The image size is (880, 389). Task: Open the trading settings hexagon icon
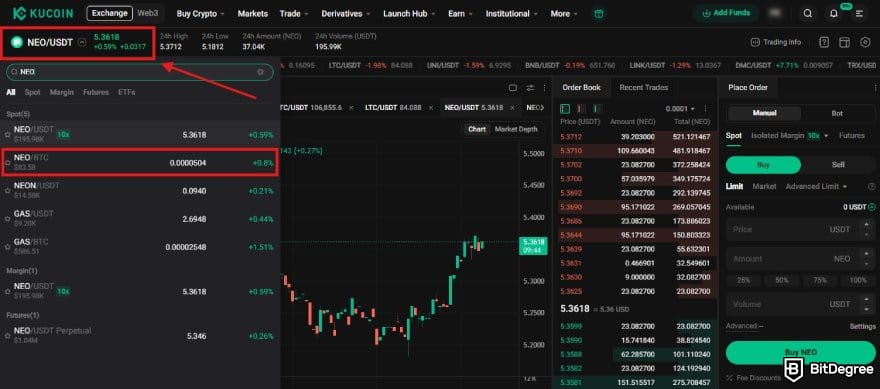click(x=864, y=42)
